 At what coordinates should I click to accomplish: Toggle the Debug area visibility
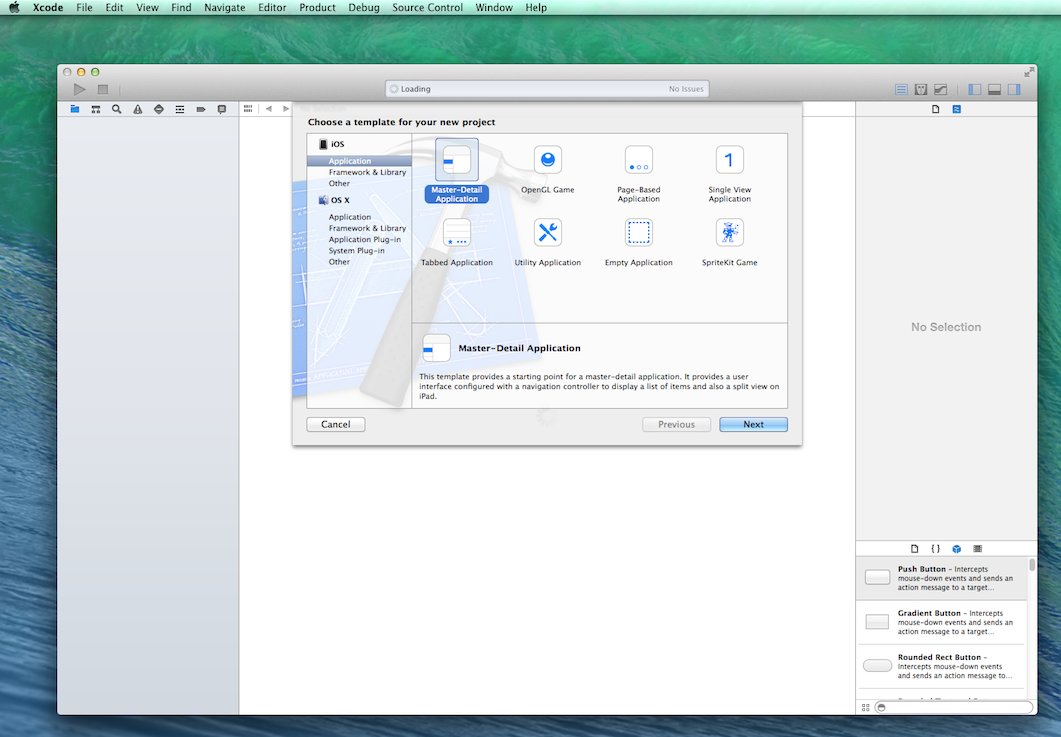[995, 89]
